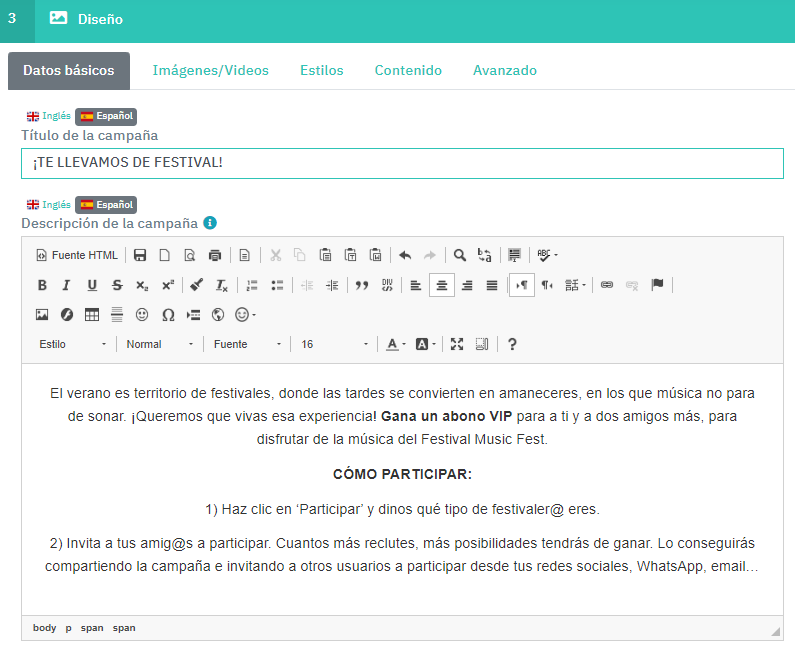Open the Fuente font dropdown
Image resolution: width=795 pixels, height=652 pixels.
pos(247,344)
